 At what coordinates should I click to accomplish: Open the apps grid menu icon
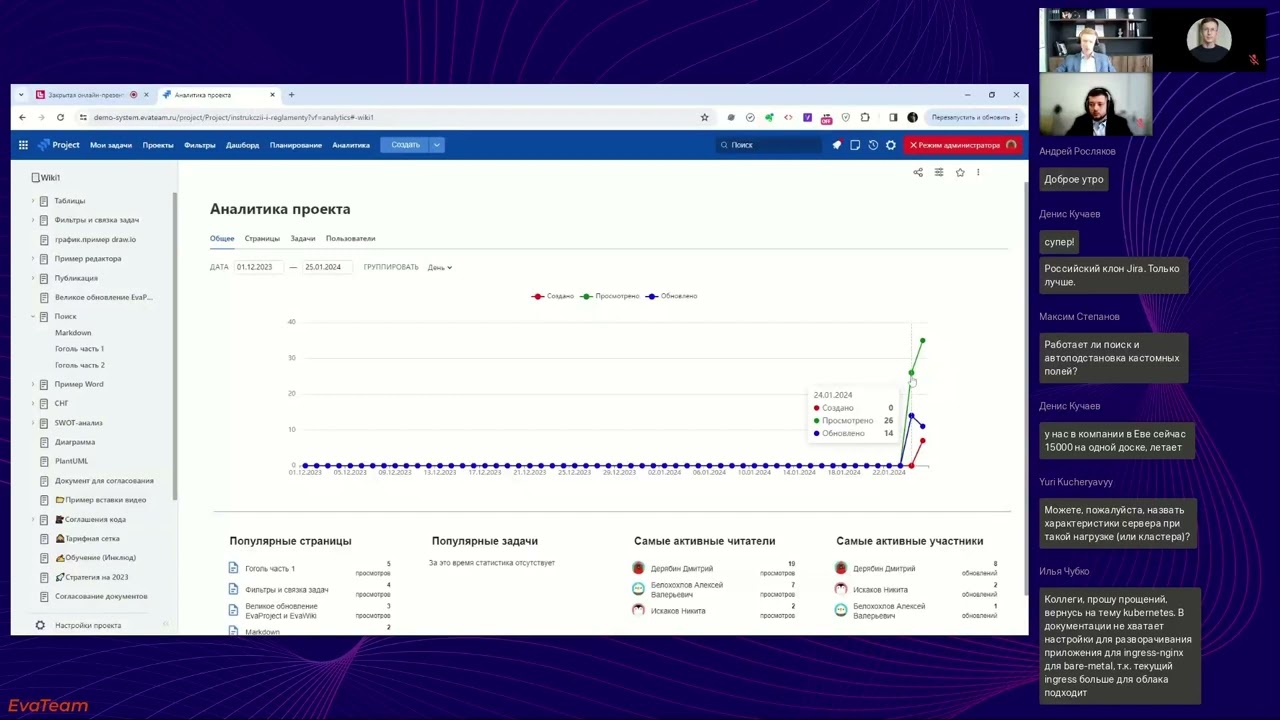point(22,145)
